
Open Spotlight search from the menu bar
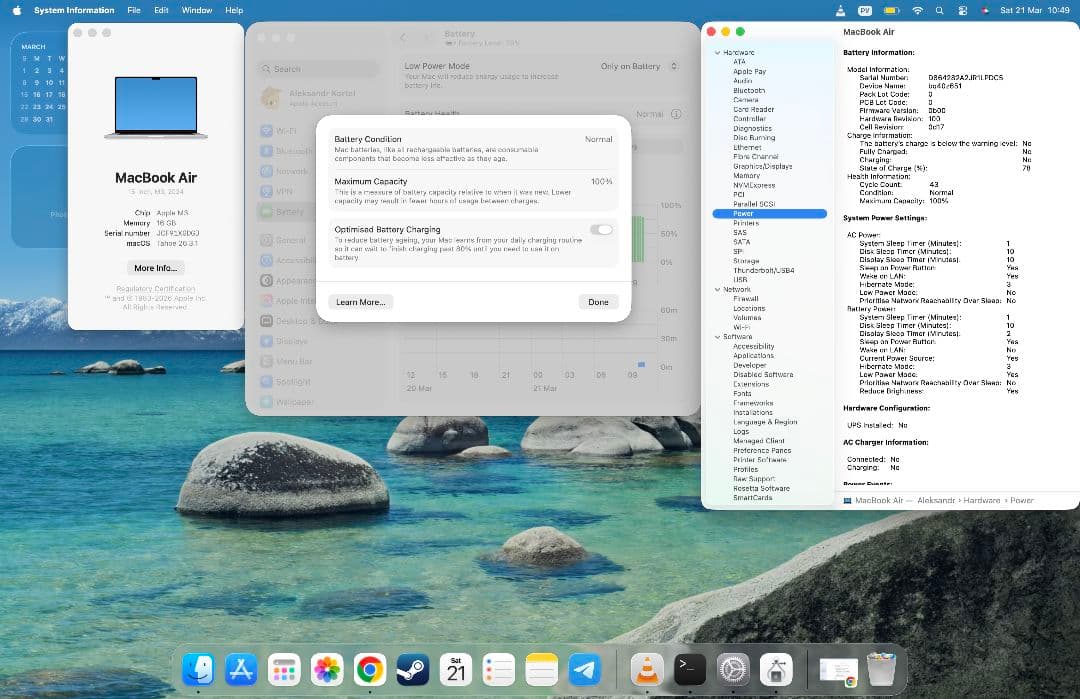pyautogui.click(x=939, y=10)
